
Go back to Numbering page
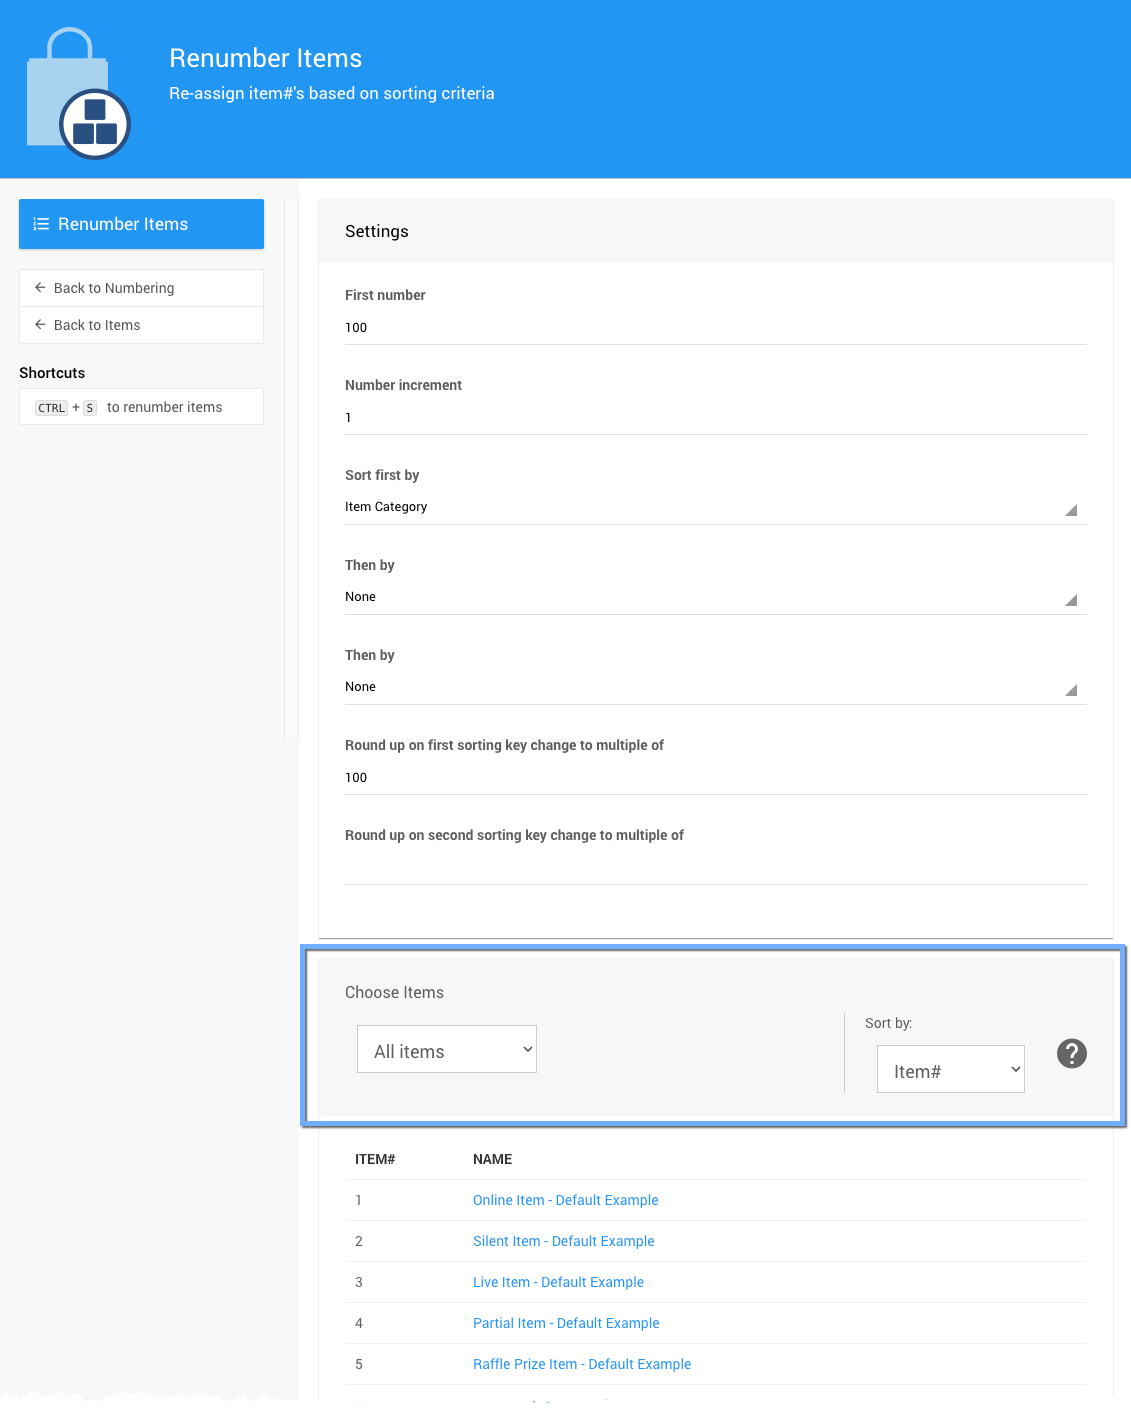[113, 288]
